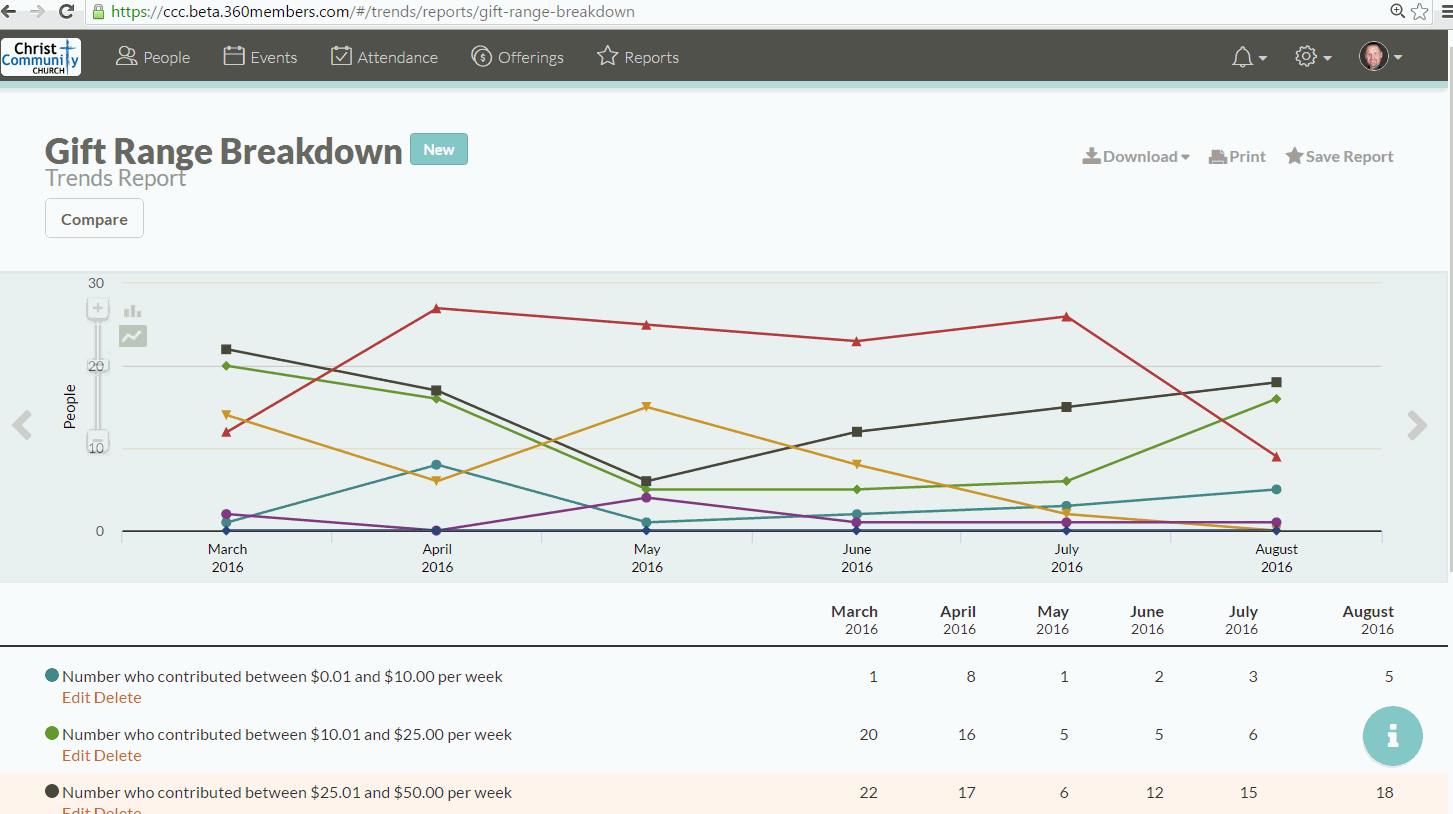The image size is (1453, 814).
Task: Bookmark this page with the browser star
Action: tap(1420, 12)
